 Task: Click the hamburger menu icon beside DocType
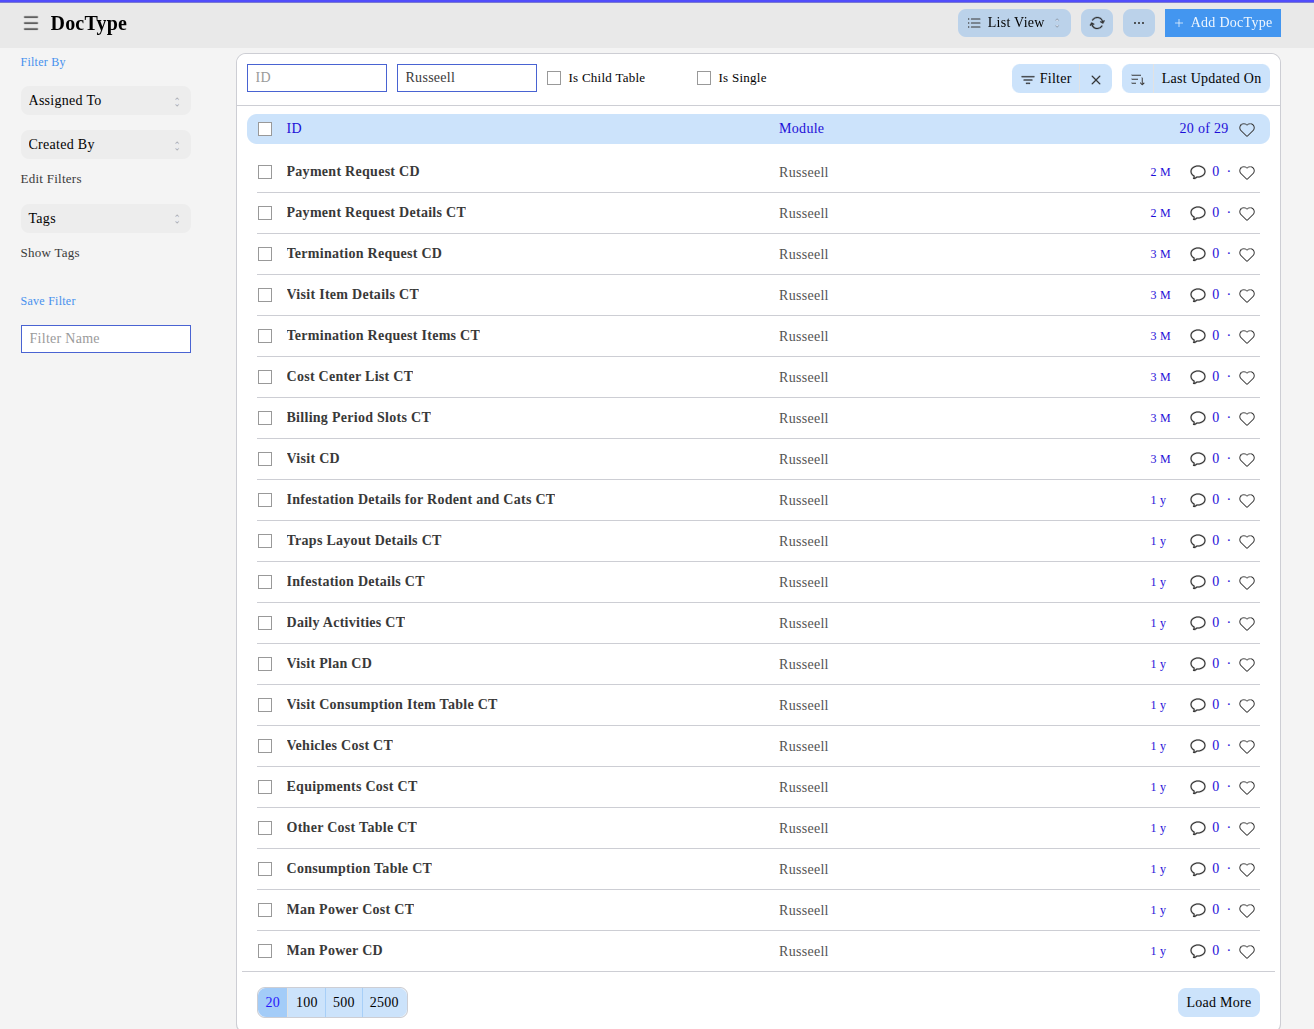[x=31, y=23]
